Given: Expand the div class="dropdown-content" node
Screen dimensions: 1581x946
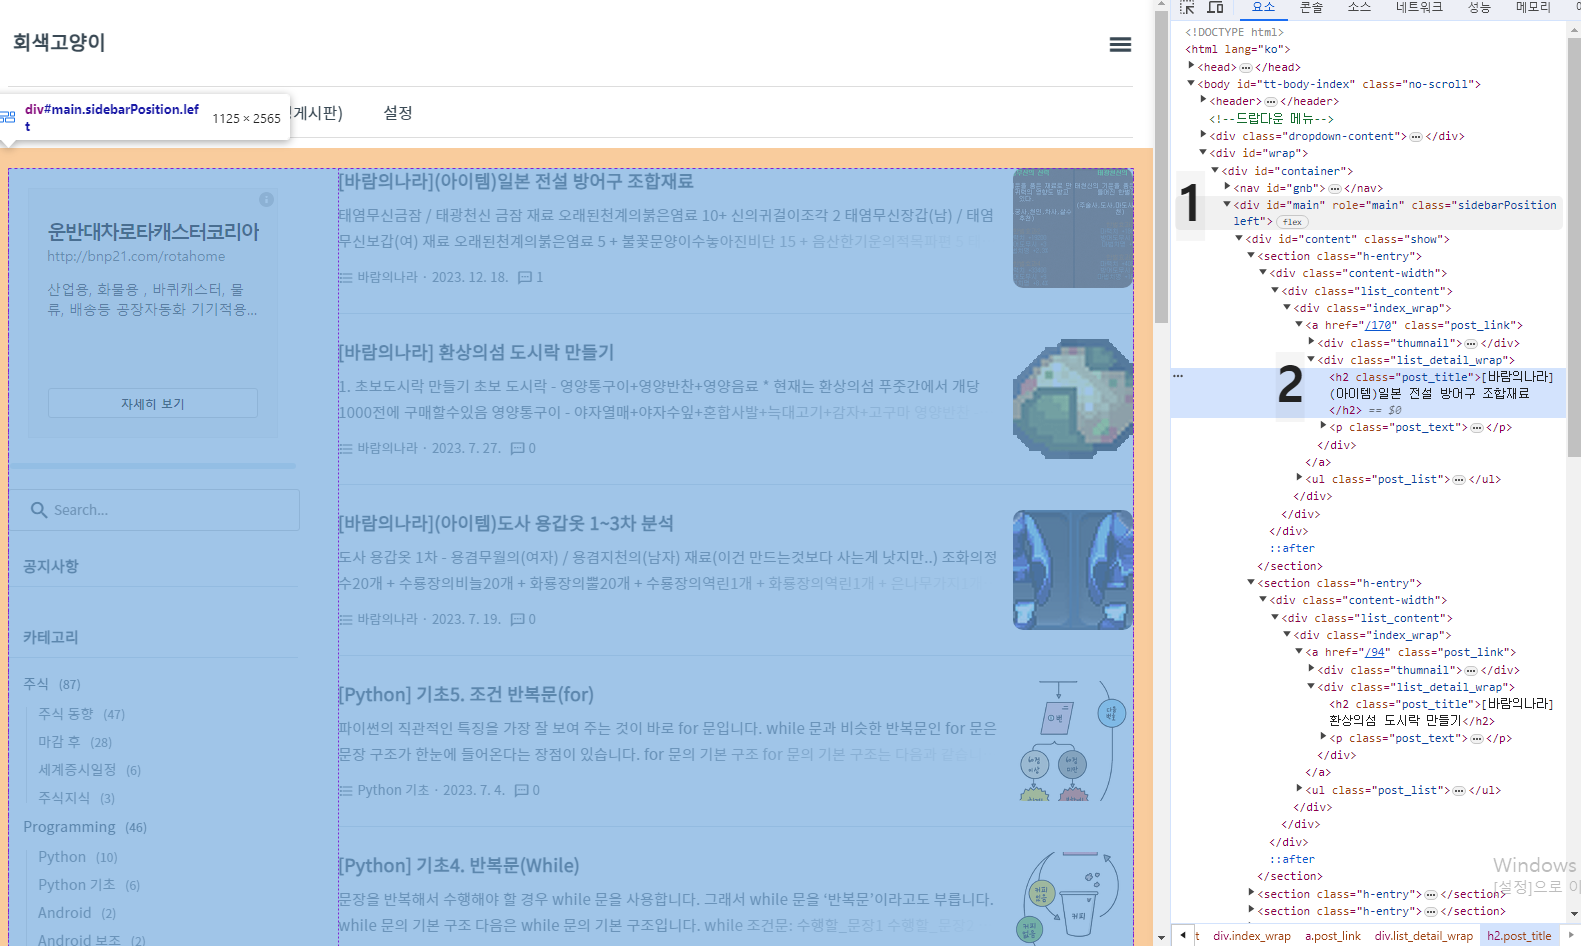Looking at the screenshot, I should coord(1203,135).
